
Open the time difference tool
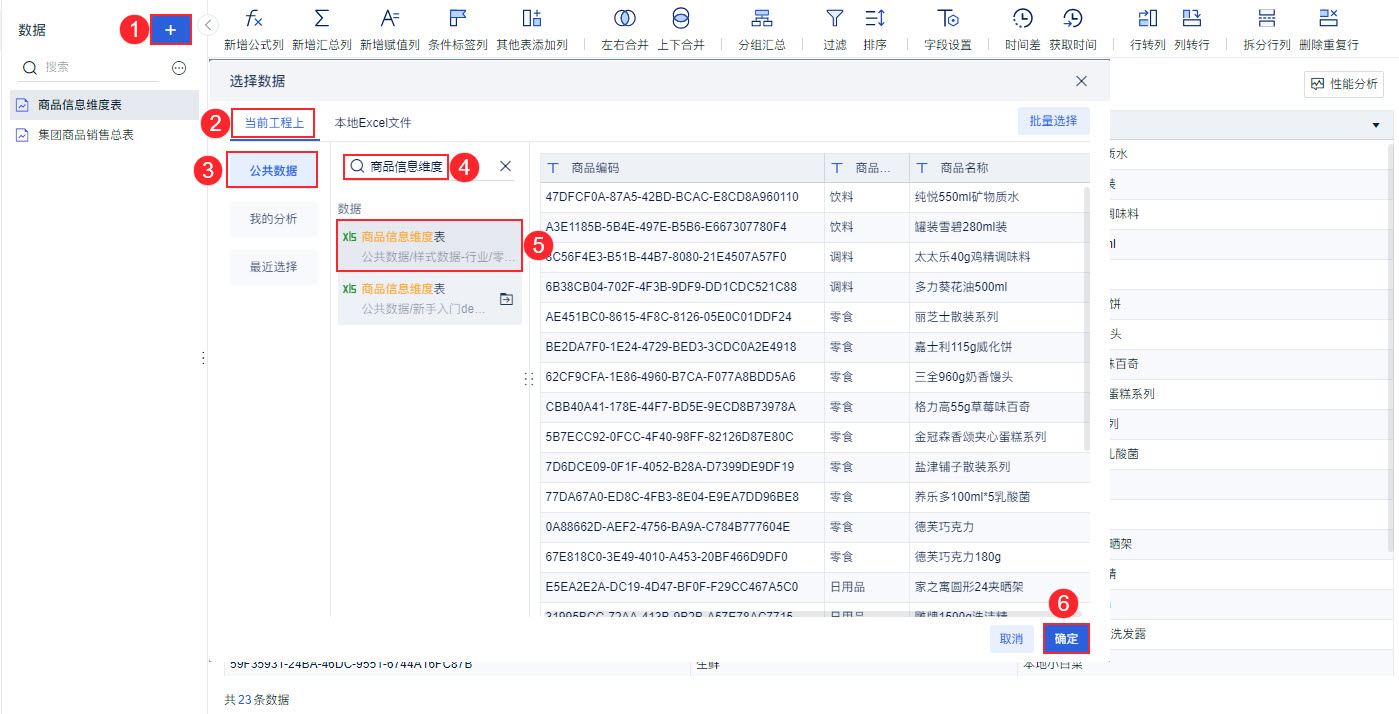click(1023, 30)
